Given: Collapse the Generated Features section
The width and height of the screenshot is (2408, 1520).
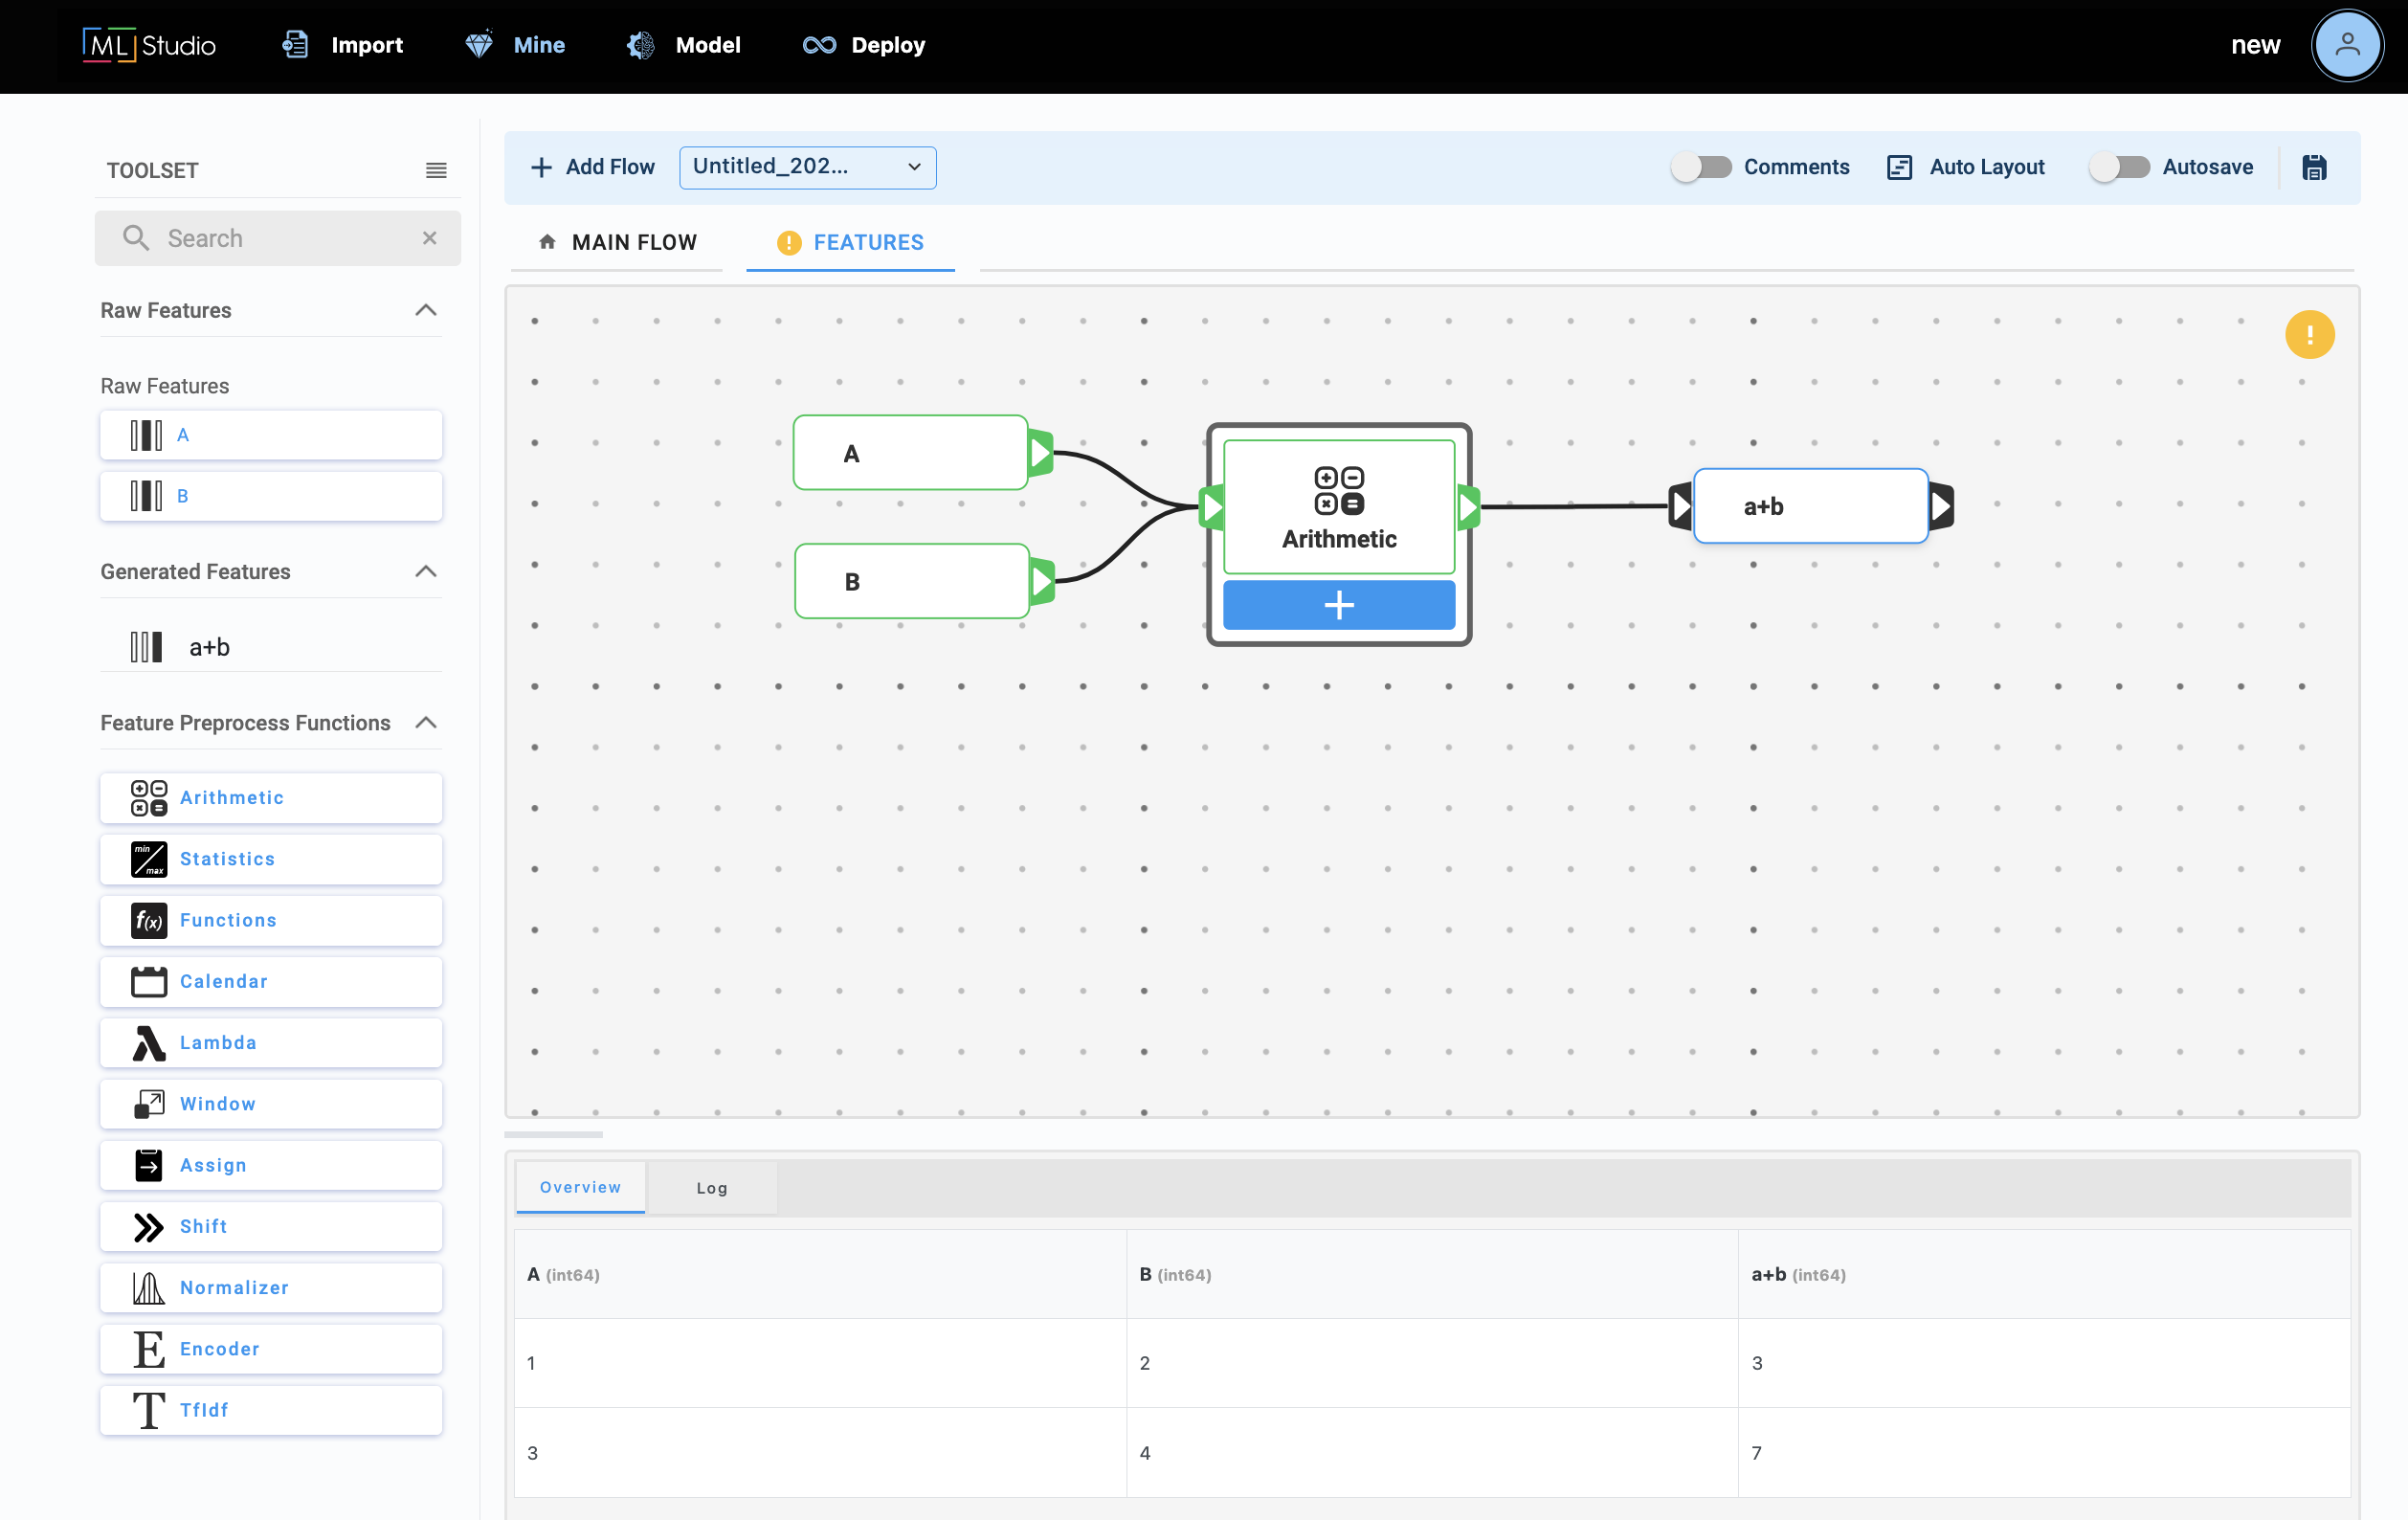Looking at the screenshot, I should coord(426,571).
